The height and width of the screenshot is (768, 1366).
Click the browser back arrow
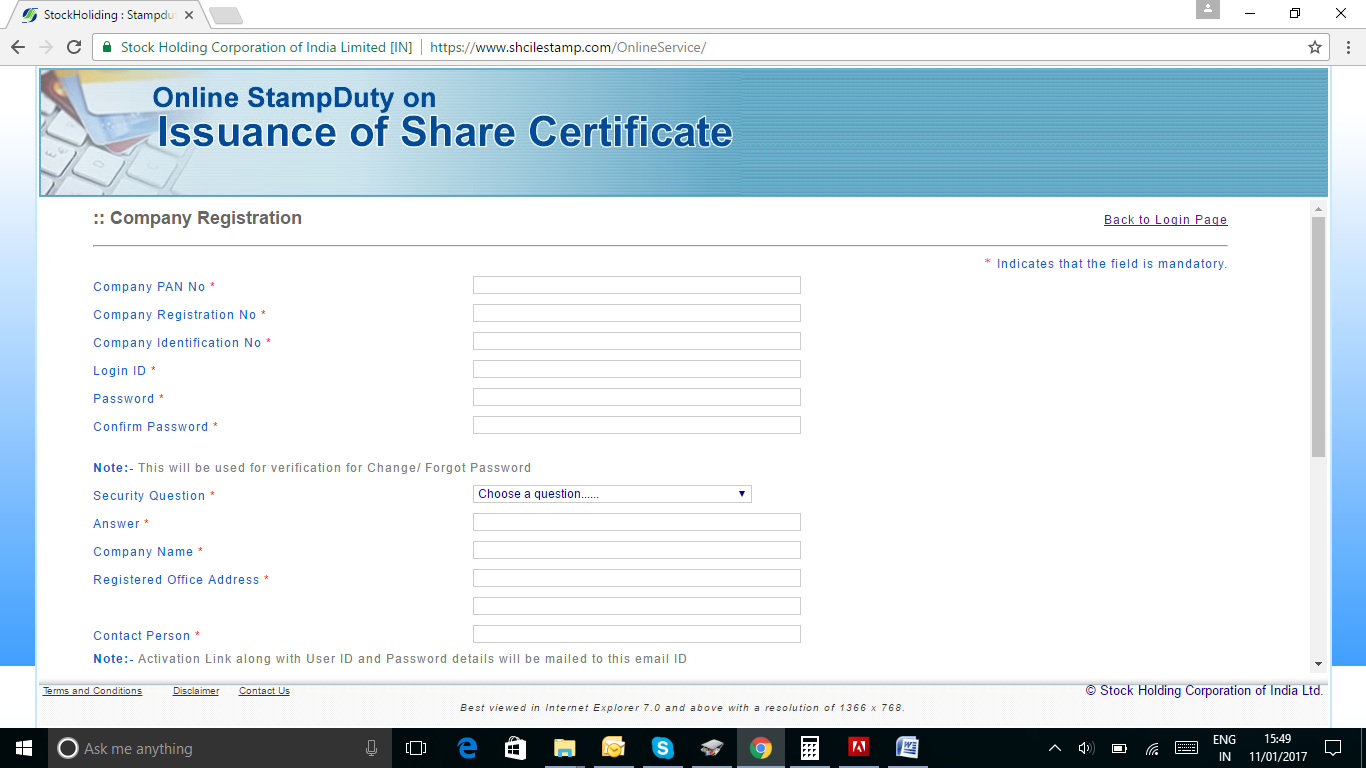[18, 47]
